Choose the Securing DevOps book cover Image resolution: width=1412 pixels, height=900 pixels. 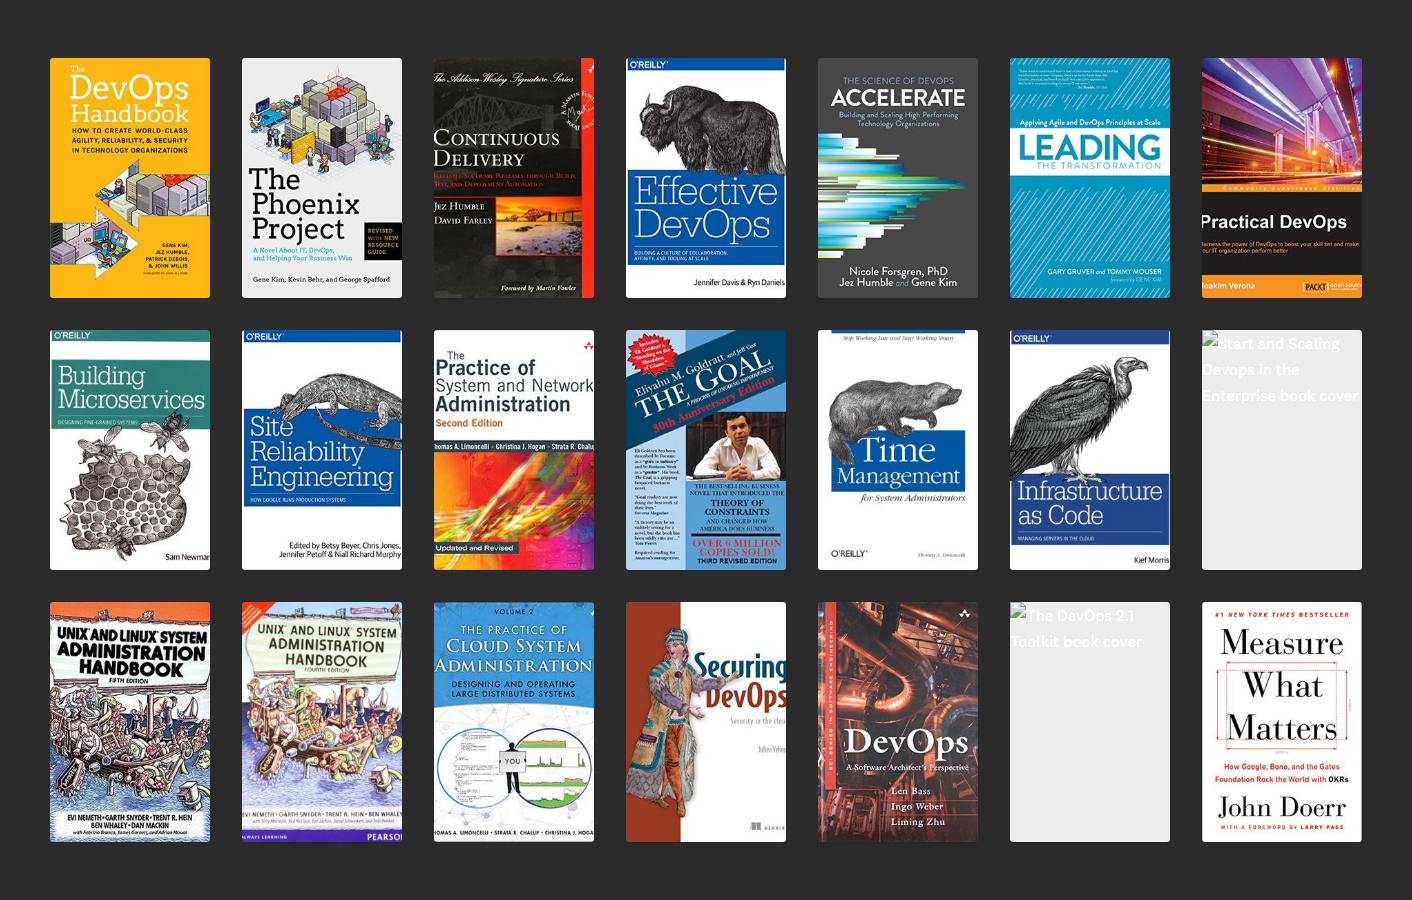pyautogui.click(x=706, y=722)
